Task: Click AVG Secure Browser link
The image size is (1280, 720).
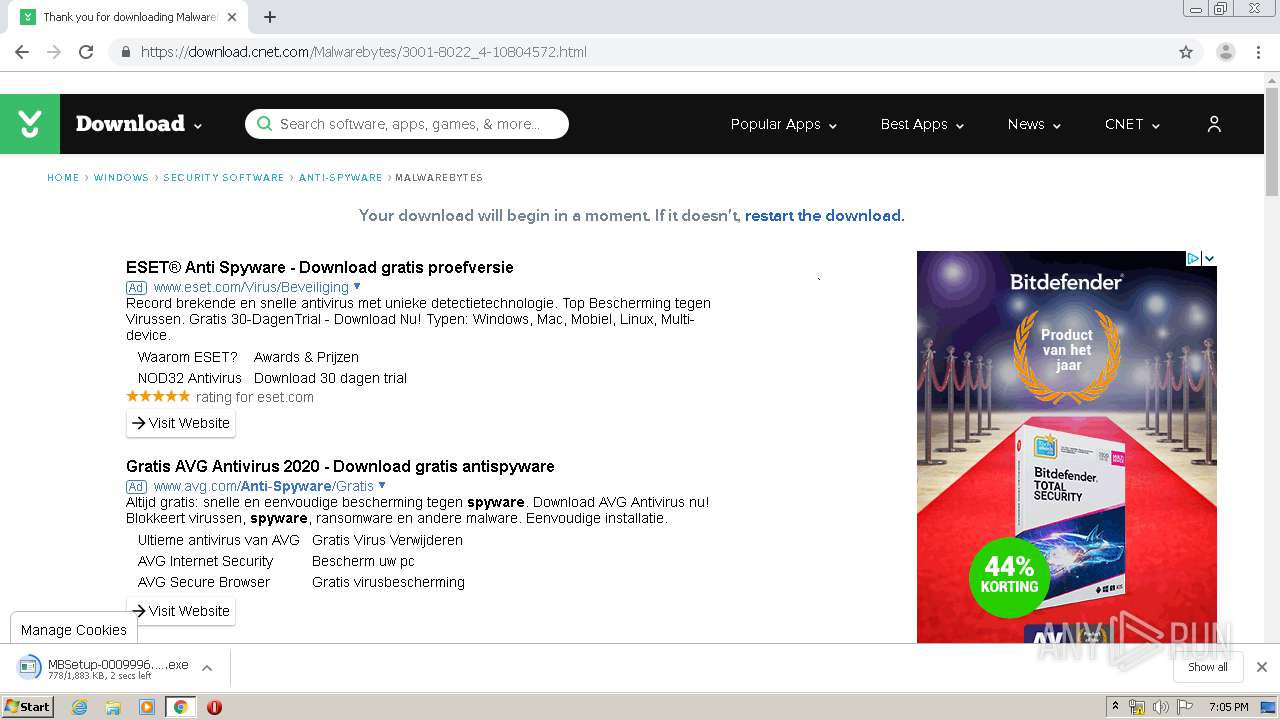Action: click(204, 582)
